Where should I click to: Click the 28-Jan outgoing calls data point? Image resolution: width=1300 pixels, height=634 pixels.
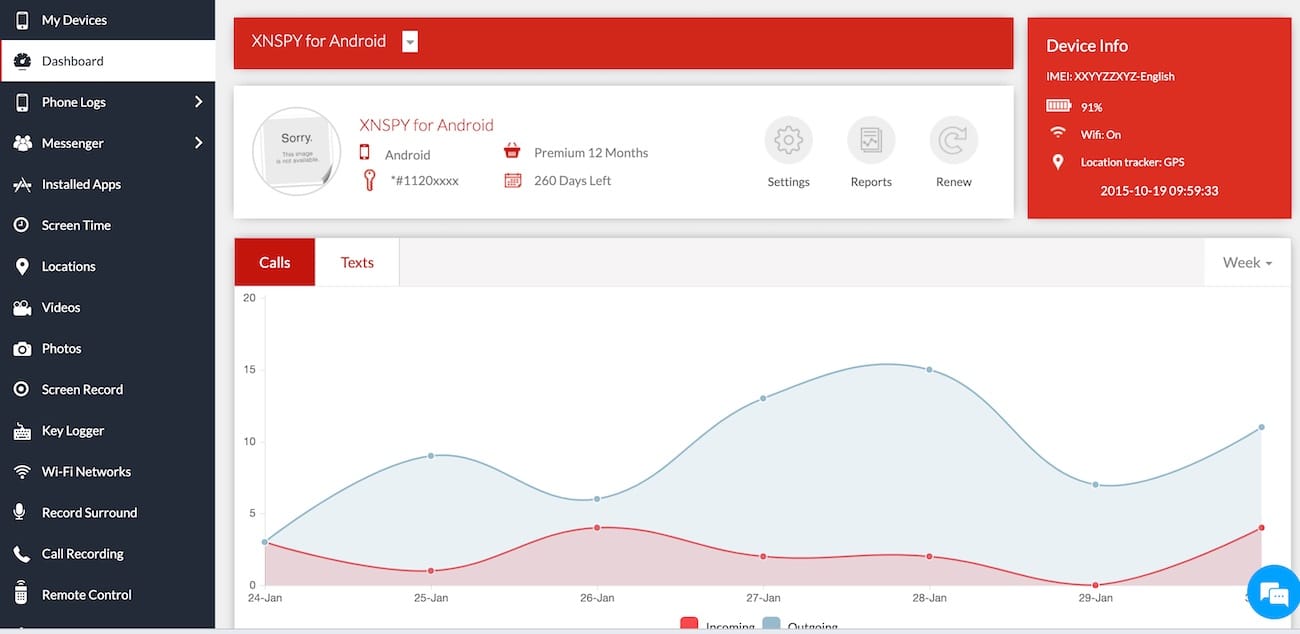point(929,370)
